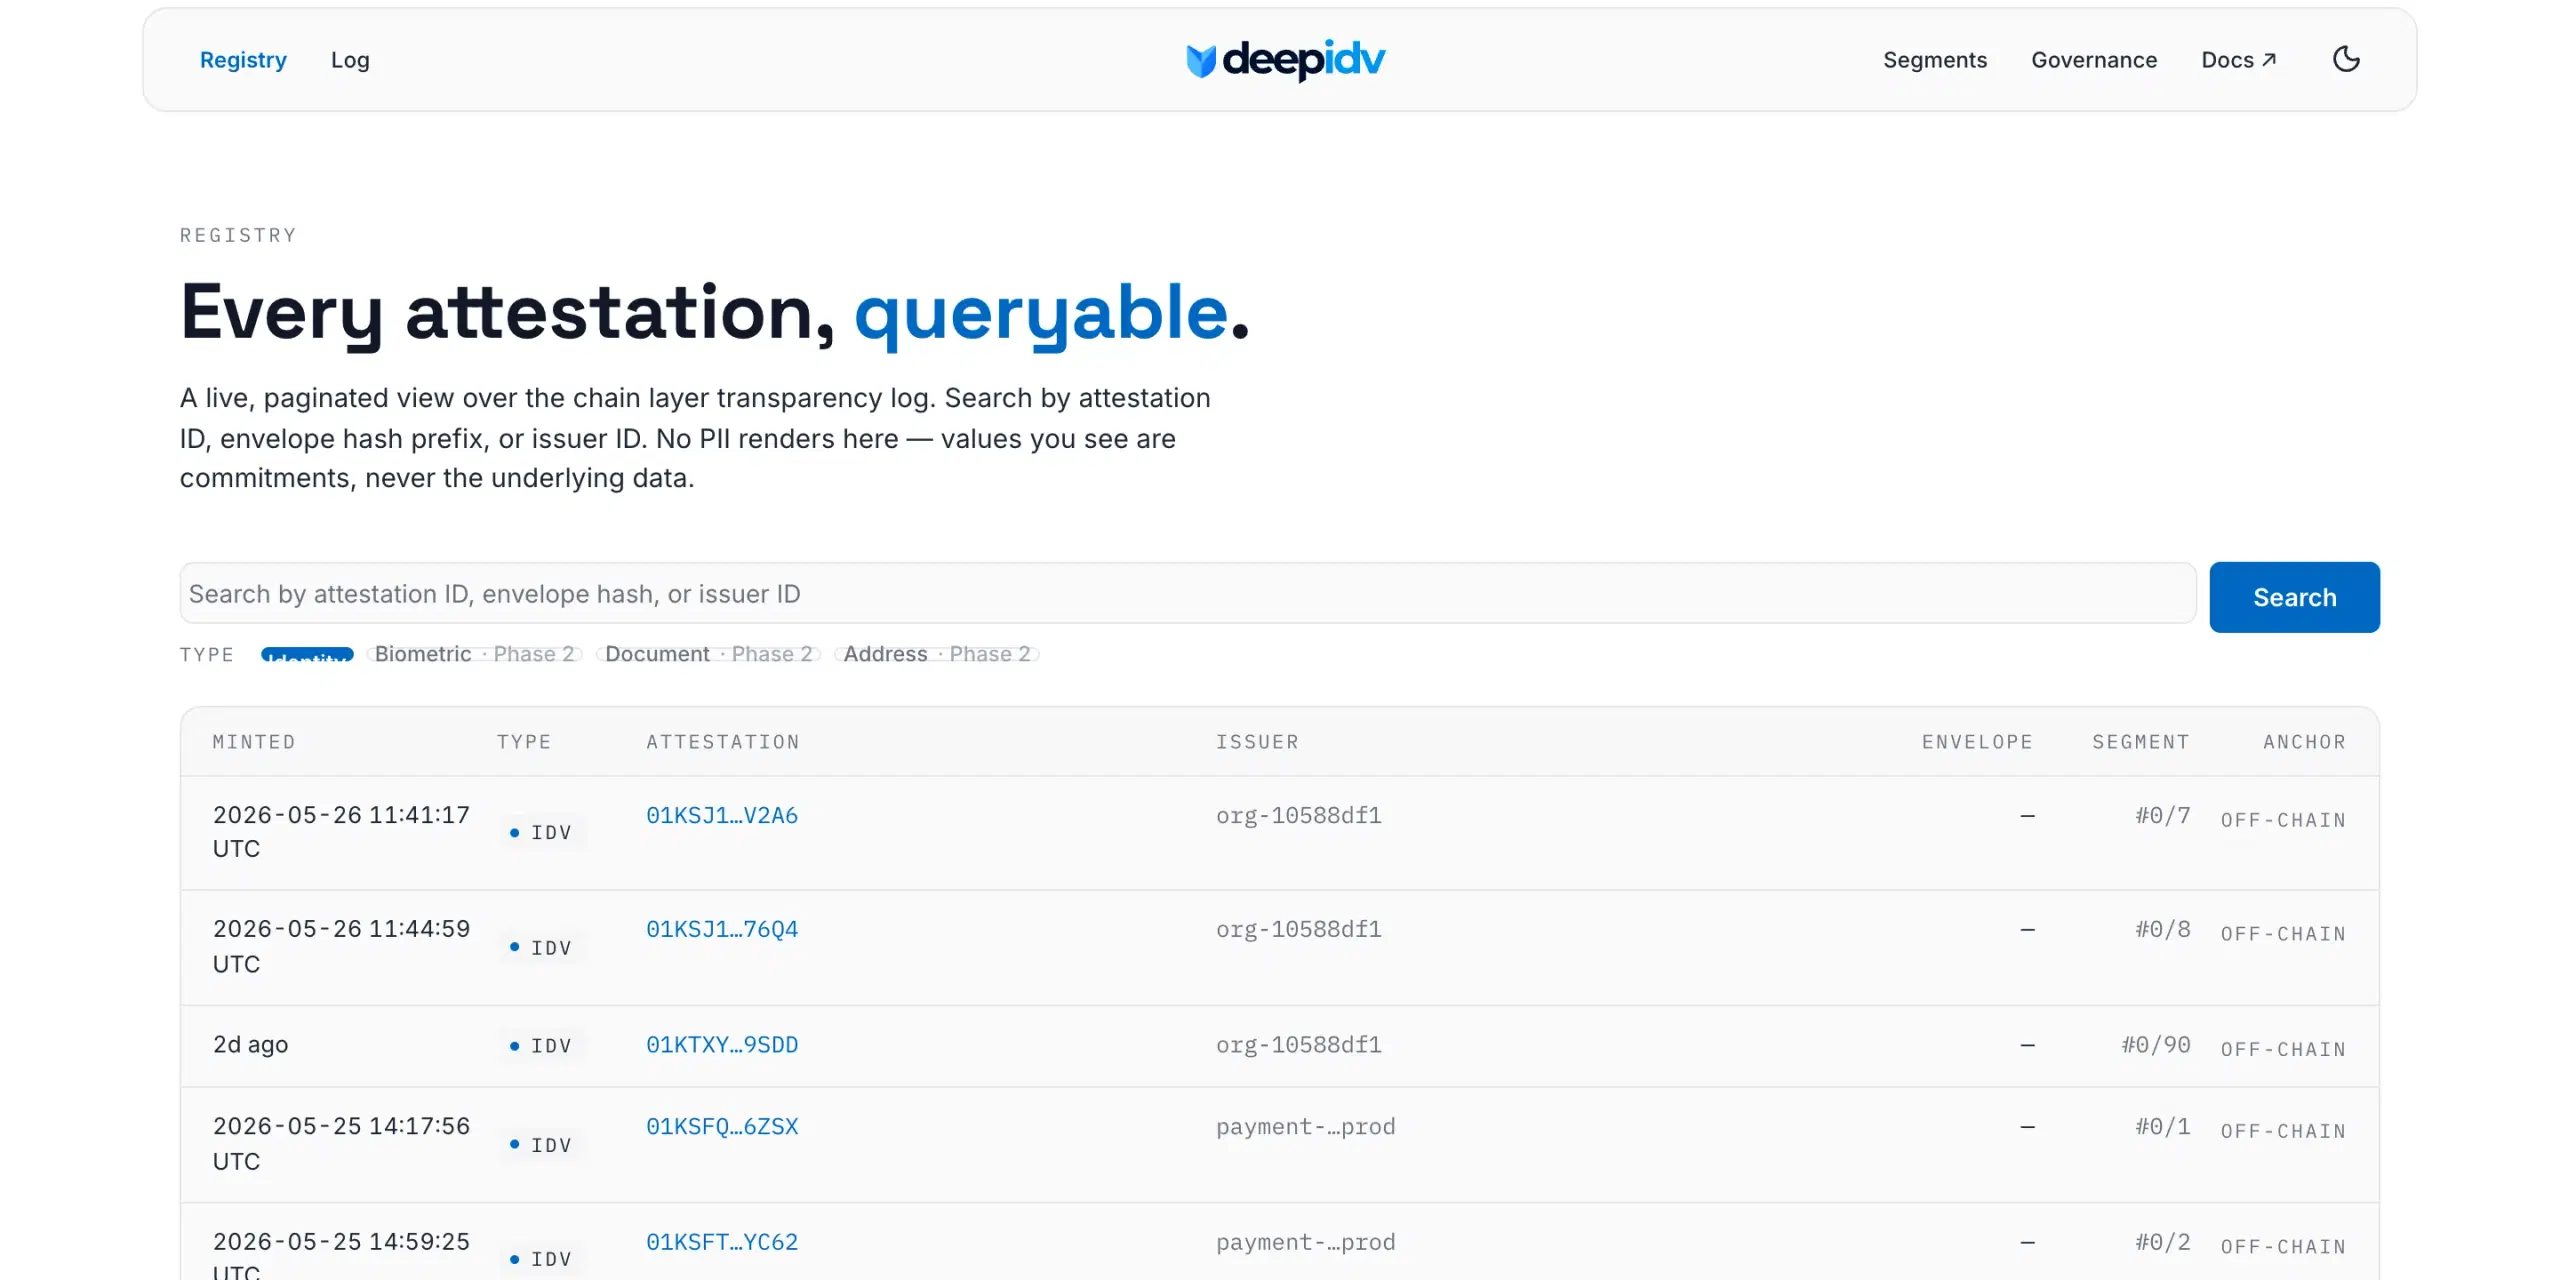
Task: Select the Document Phase 2 filter chip
Action: pyautogui.click(x=709, y=654)
